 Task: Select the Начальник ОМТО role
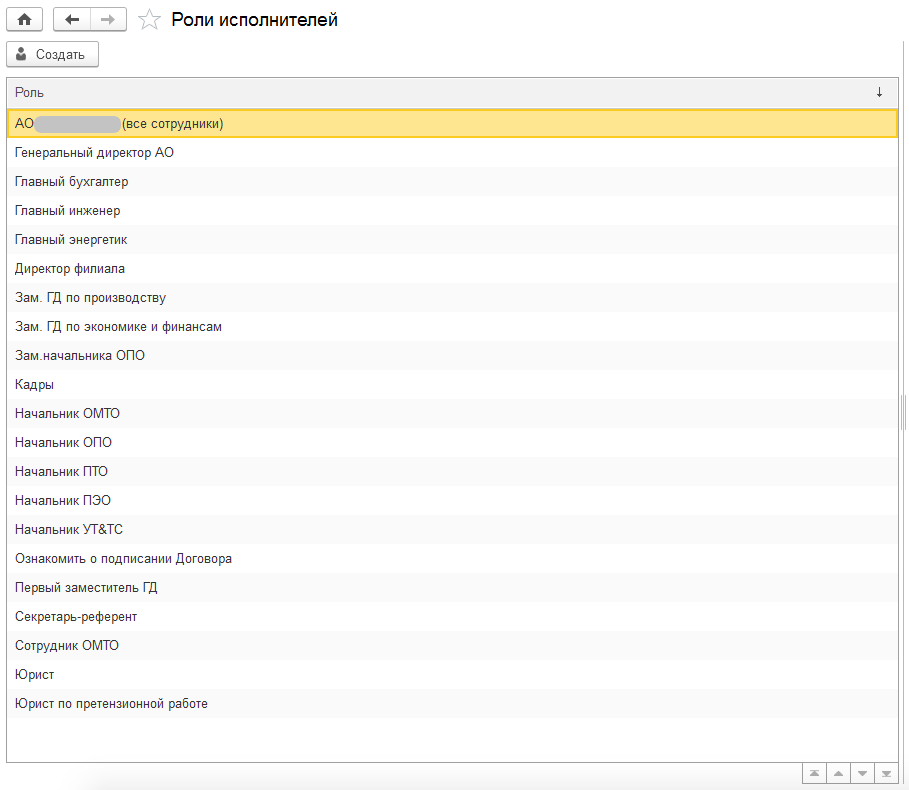[x=452, y=413]
